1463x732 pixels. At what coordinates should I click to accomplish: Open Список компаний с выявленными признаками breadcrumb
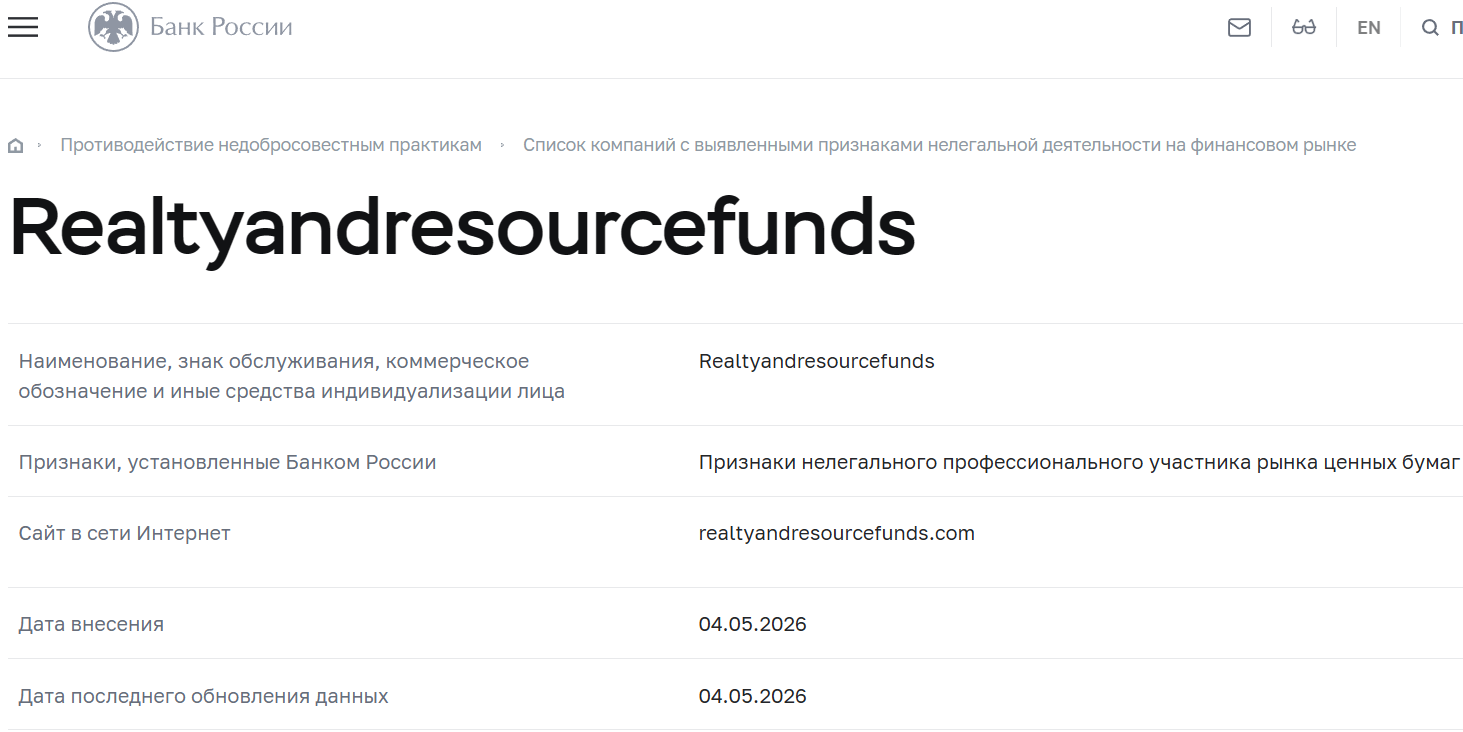(940, 145)
